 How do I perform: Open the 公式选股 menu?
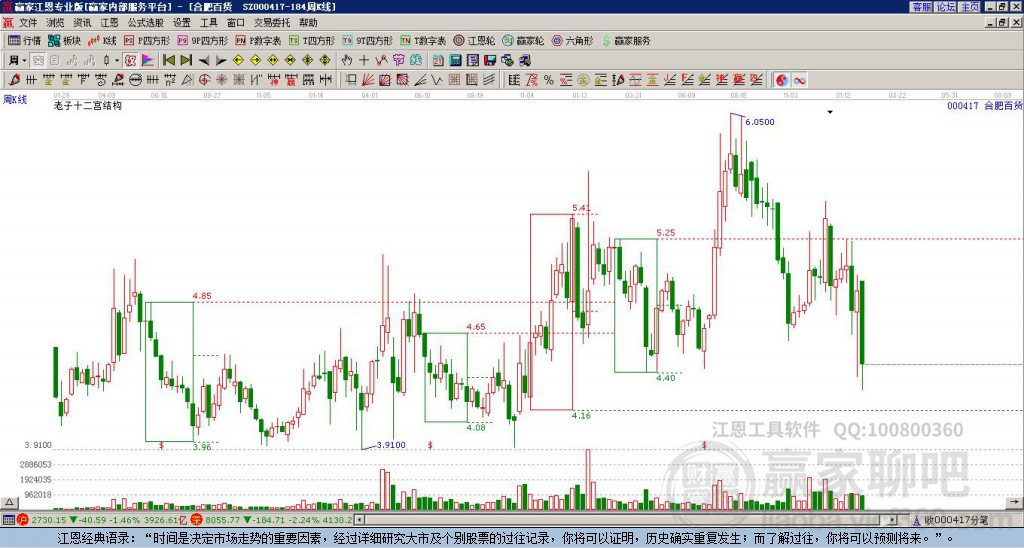(146, 23)
